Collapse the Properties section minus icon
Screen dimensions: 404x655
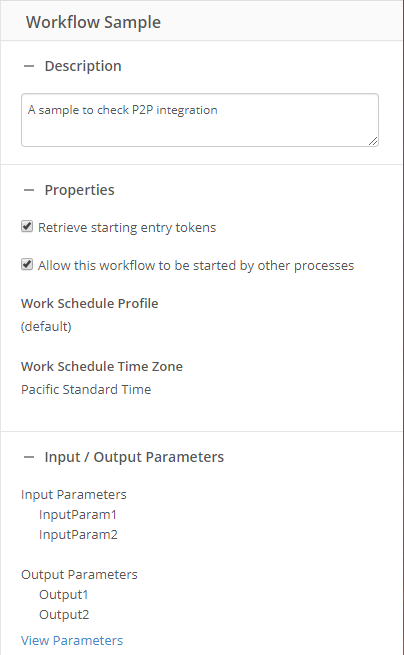tap(29, 190)
